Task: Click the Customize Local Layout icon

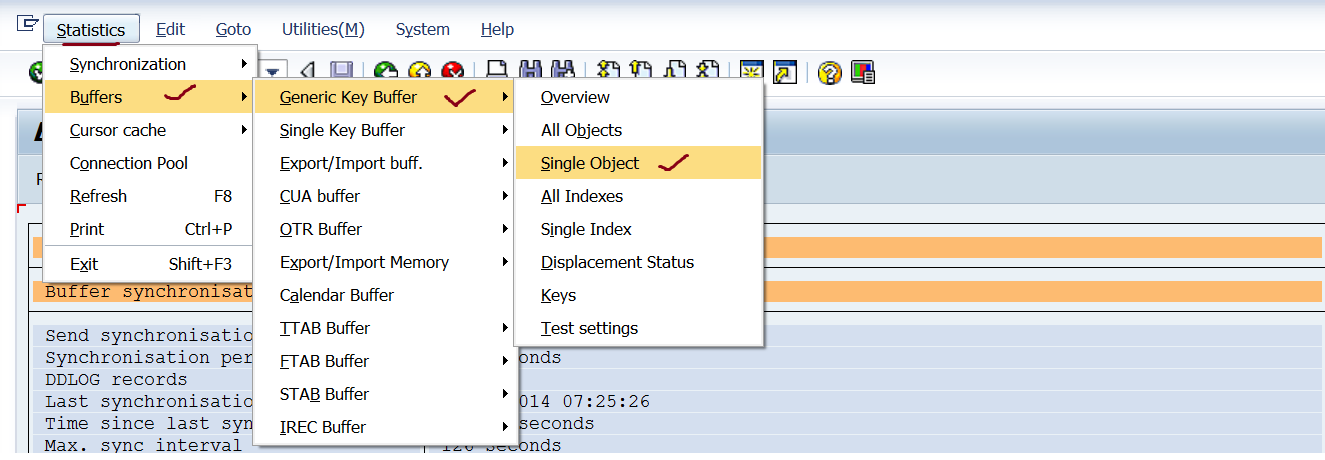Action: pos(863,72)
